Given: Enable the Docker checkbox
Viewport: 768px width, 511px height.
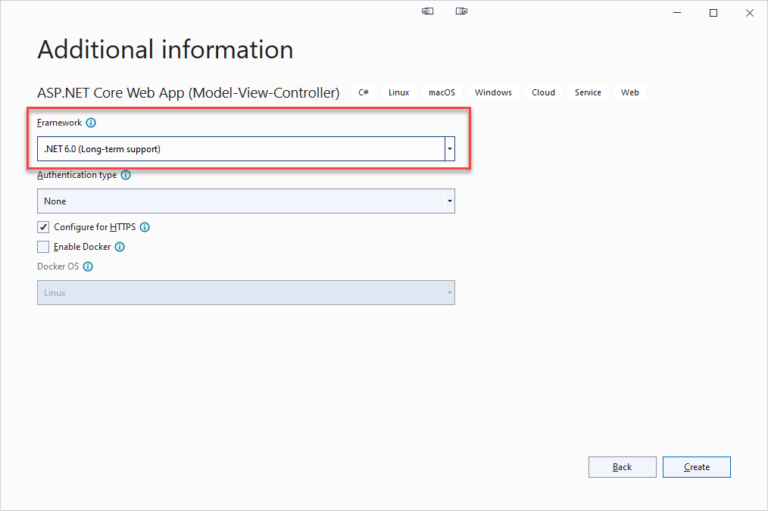Looking at the screenshot, I should pos(43,247).
